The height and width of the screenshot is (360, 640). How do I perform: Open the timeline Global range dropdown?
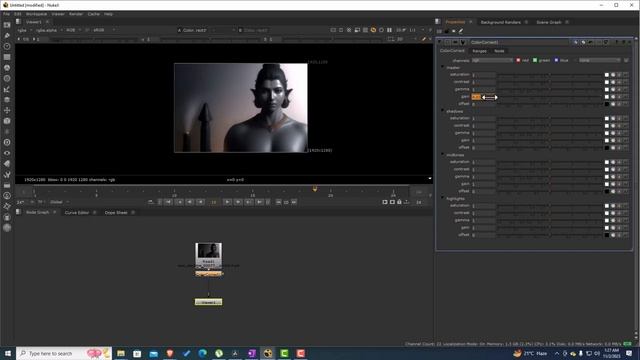(x=59, y=202)
